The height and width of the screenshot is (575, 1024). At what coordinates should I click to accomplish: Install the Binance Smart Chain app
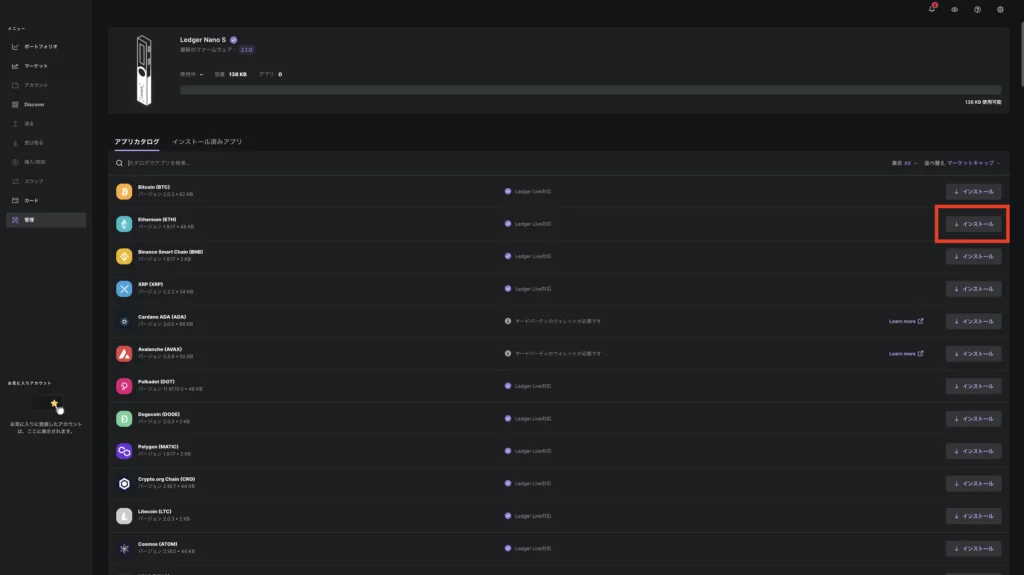[x=974, y=257]
